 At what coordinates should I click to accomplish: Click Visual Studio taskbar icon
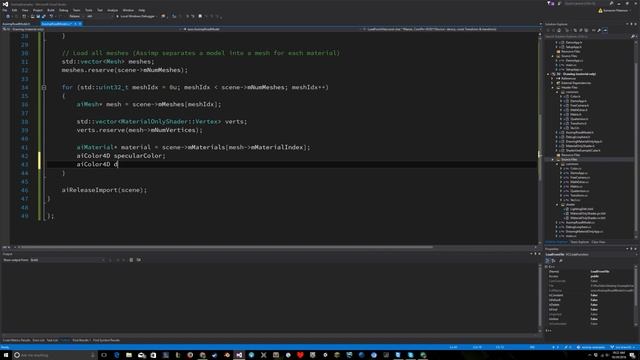pos(239,355)
